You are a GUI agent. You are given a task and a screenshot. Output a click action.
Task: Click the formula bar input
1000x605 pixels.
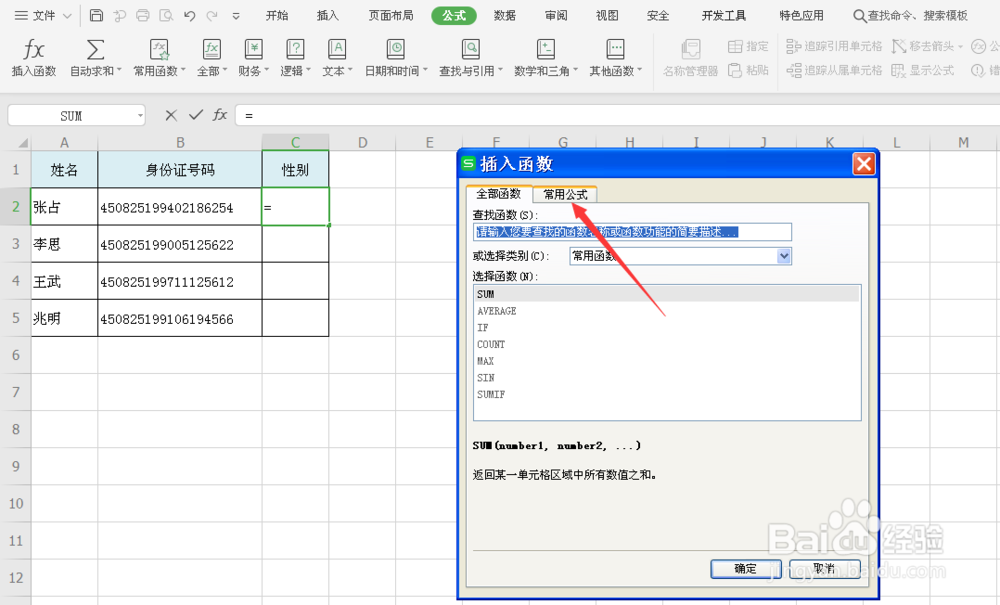(x=617, y=115)
